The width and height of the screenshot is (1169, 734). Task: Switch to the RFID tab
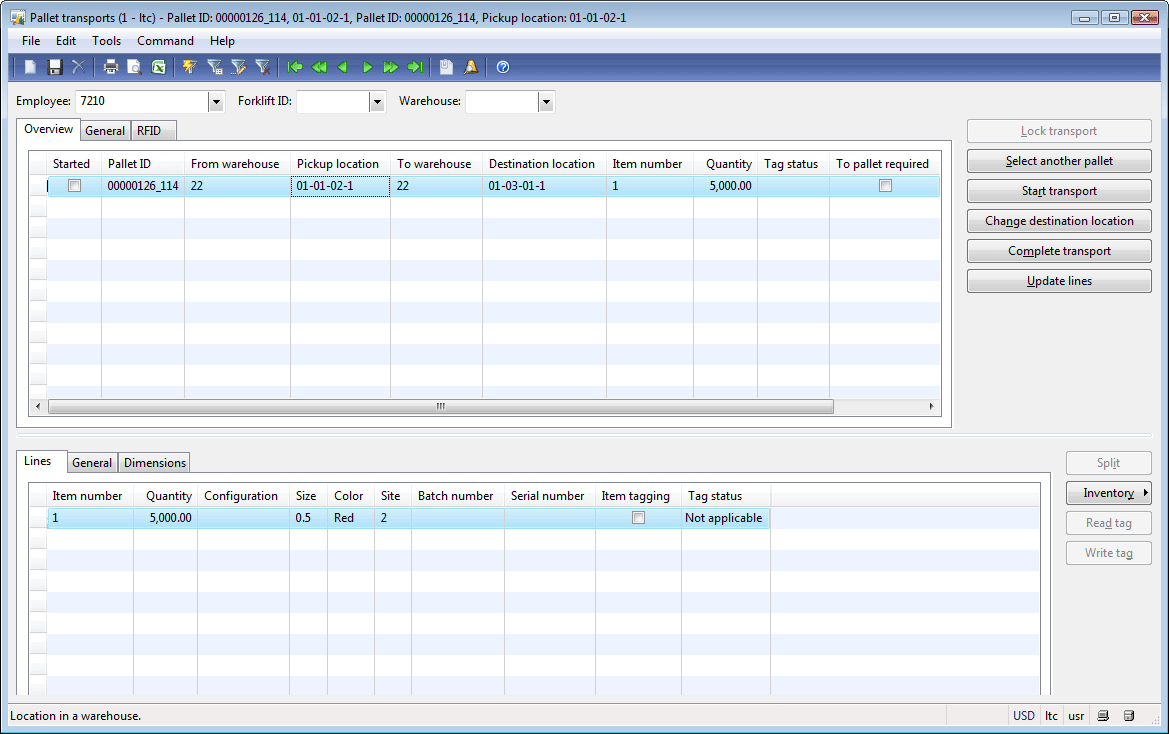point(149,131)
